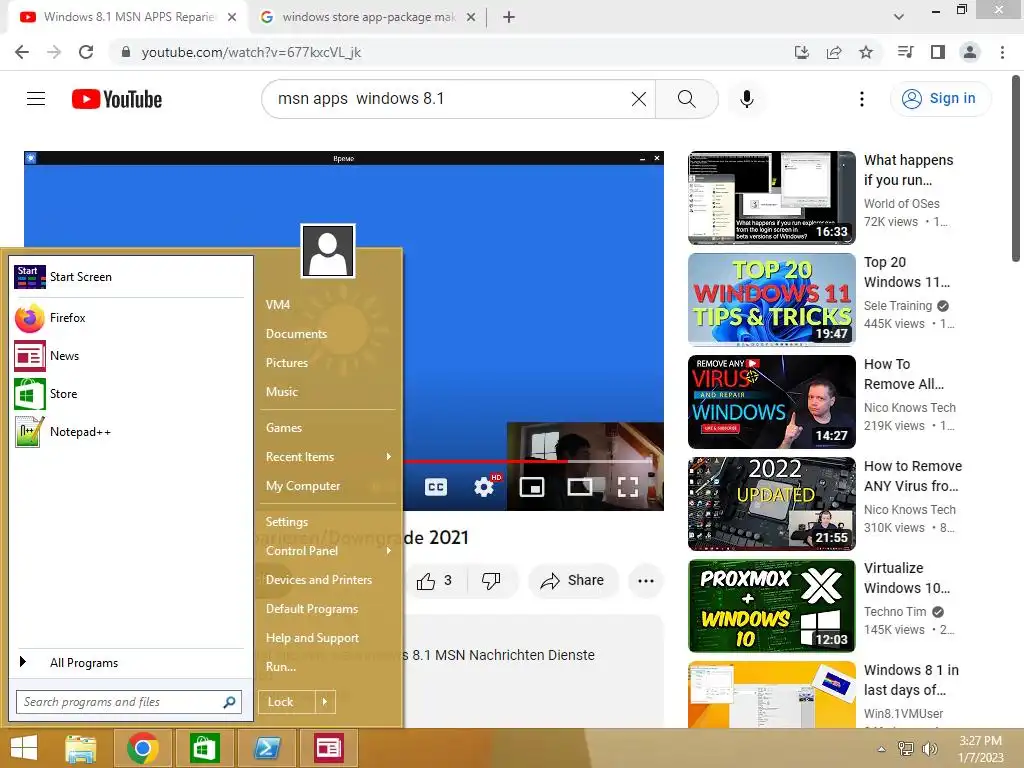The height and width of the screenshot is (768, 1024).
Task: Open Chrome profile avatar
Action: 970,52
